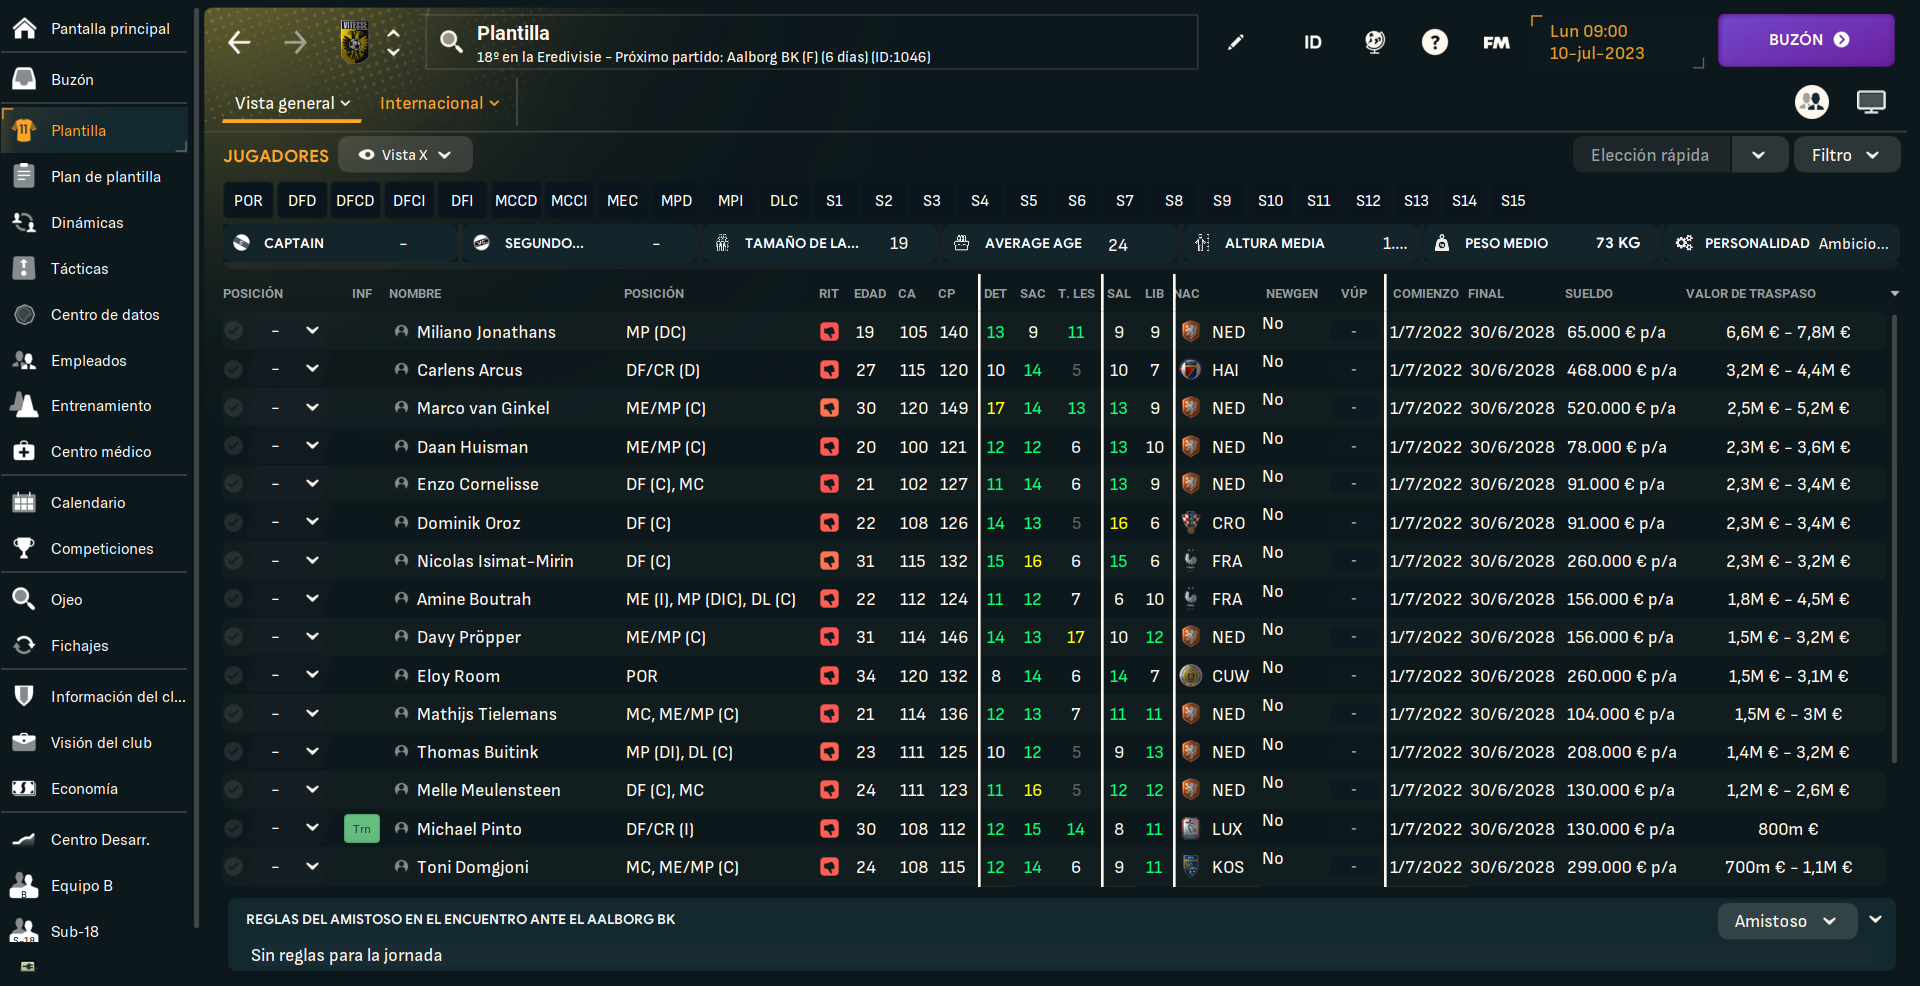Open the Vista general tab menu
Screen dimensions: 1920x986
[292, 103]
